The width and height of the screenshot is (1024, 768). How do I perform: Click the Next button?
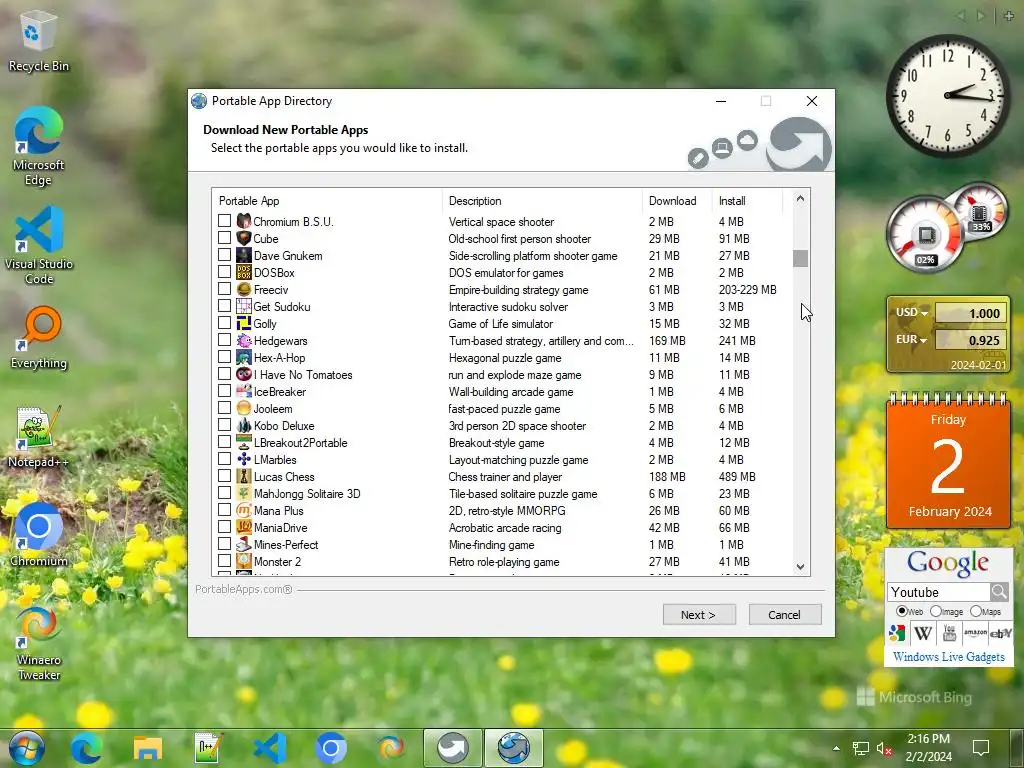pyautogui.click(x=699, y=615)
